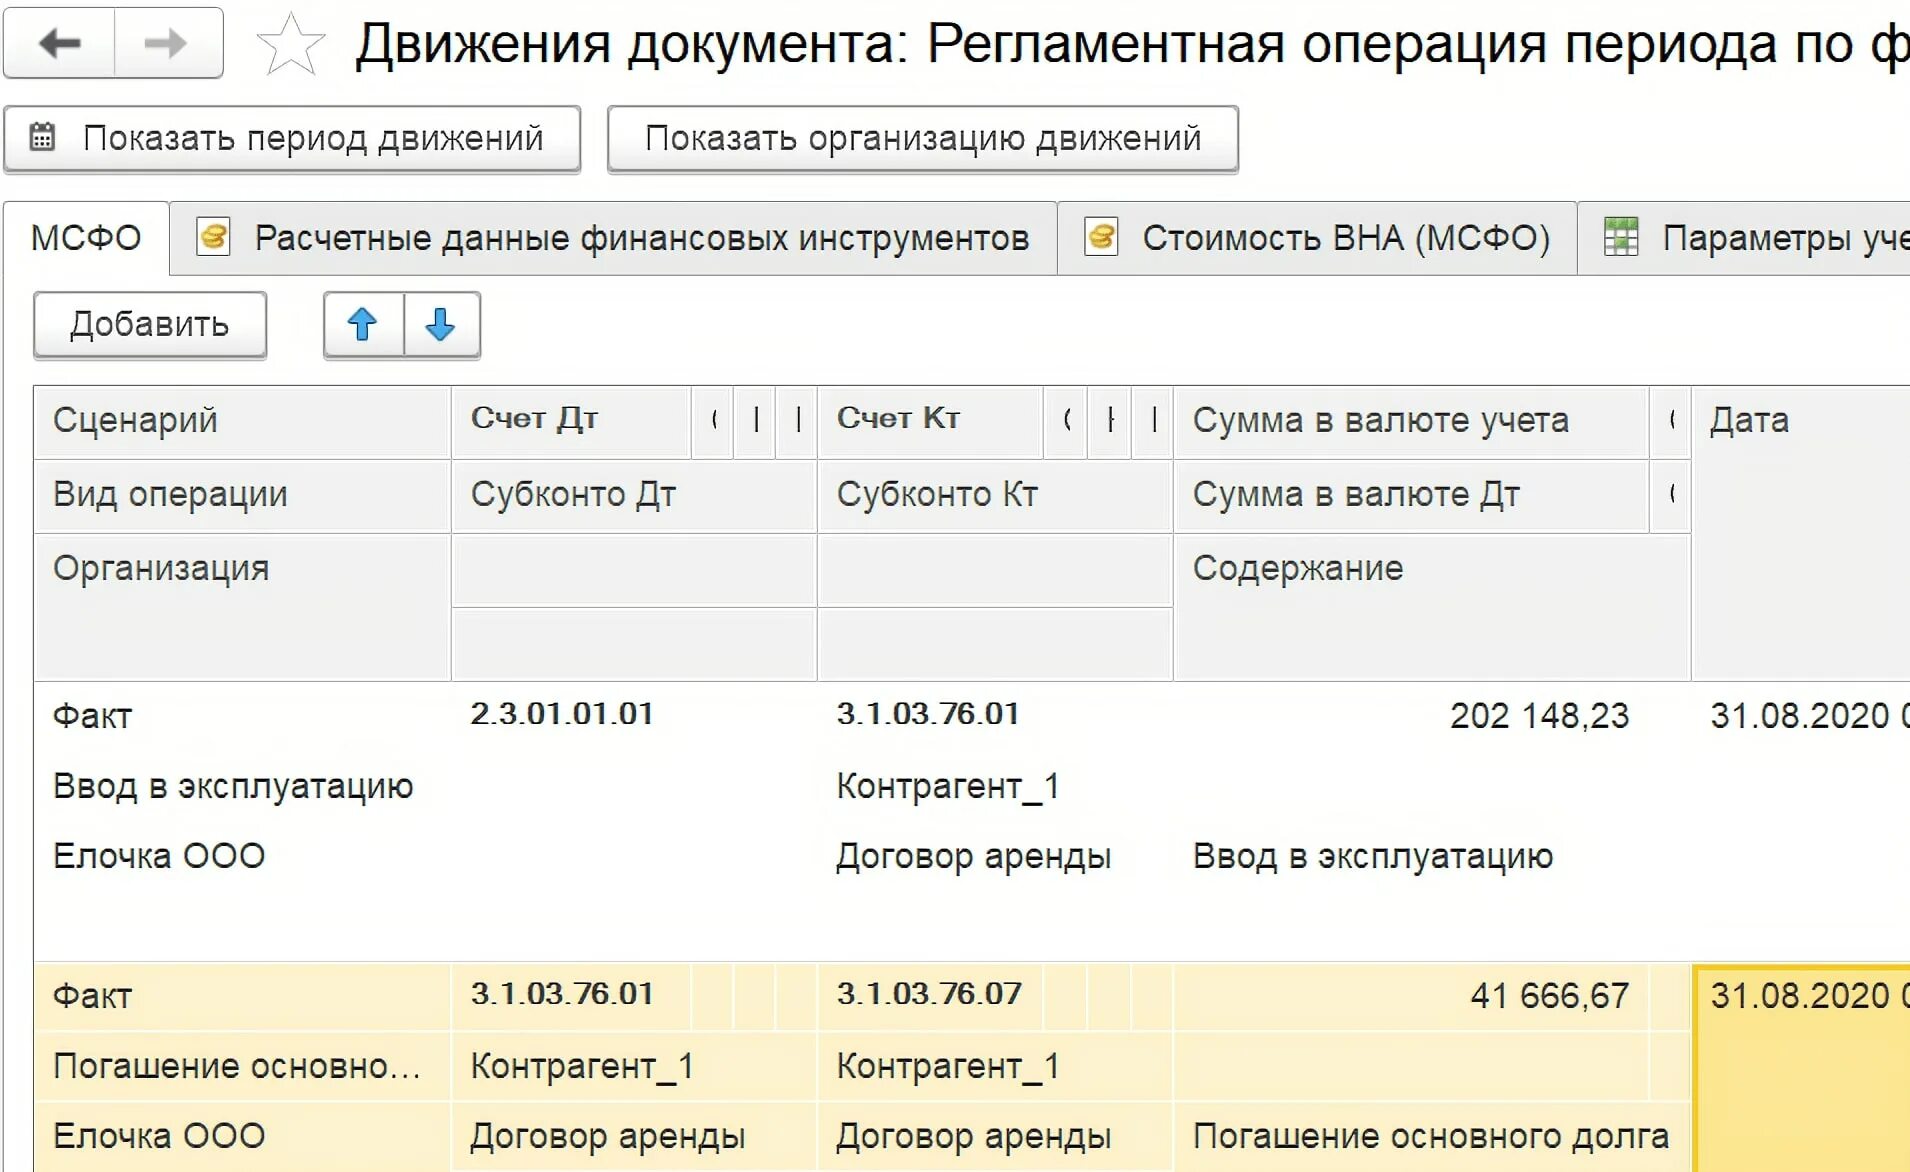Move row up with blue up arrow
1910x1172 pixels.
click(x=363, y=325)
